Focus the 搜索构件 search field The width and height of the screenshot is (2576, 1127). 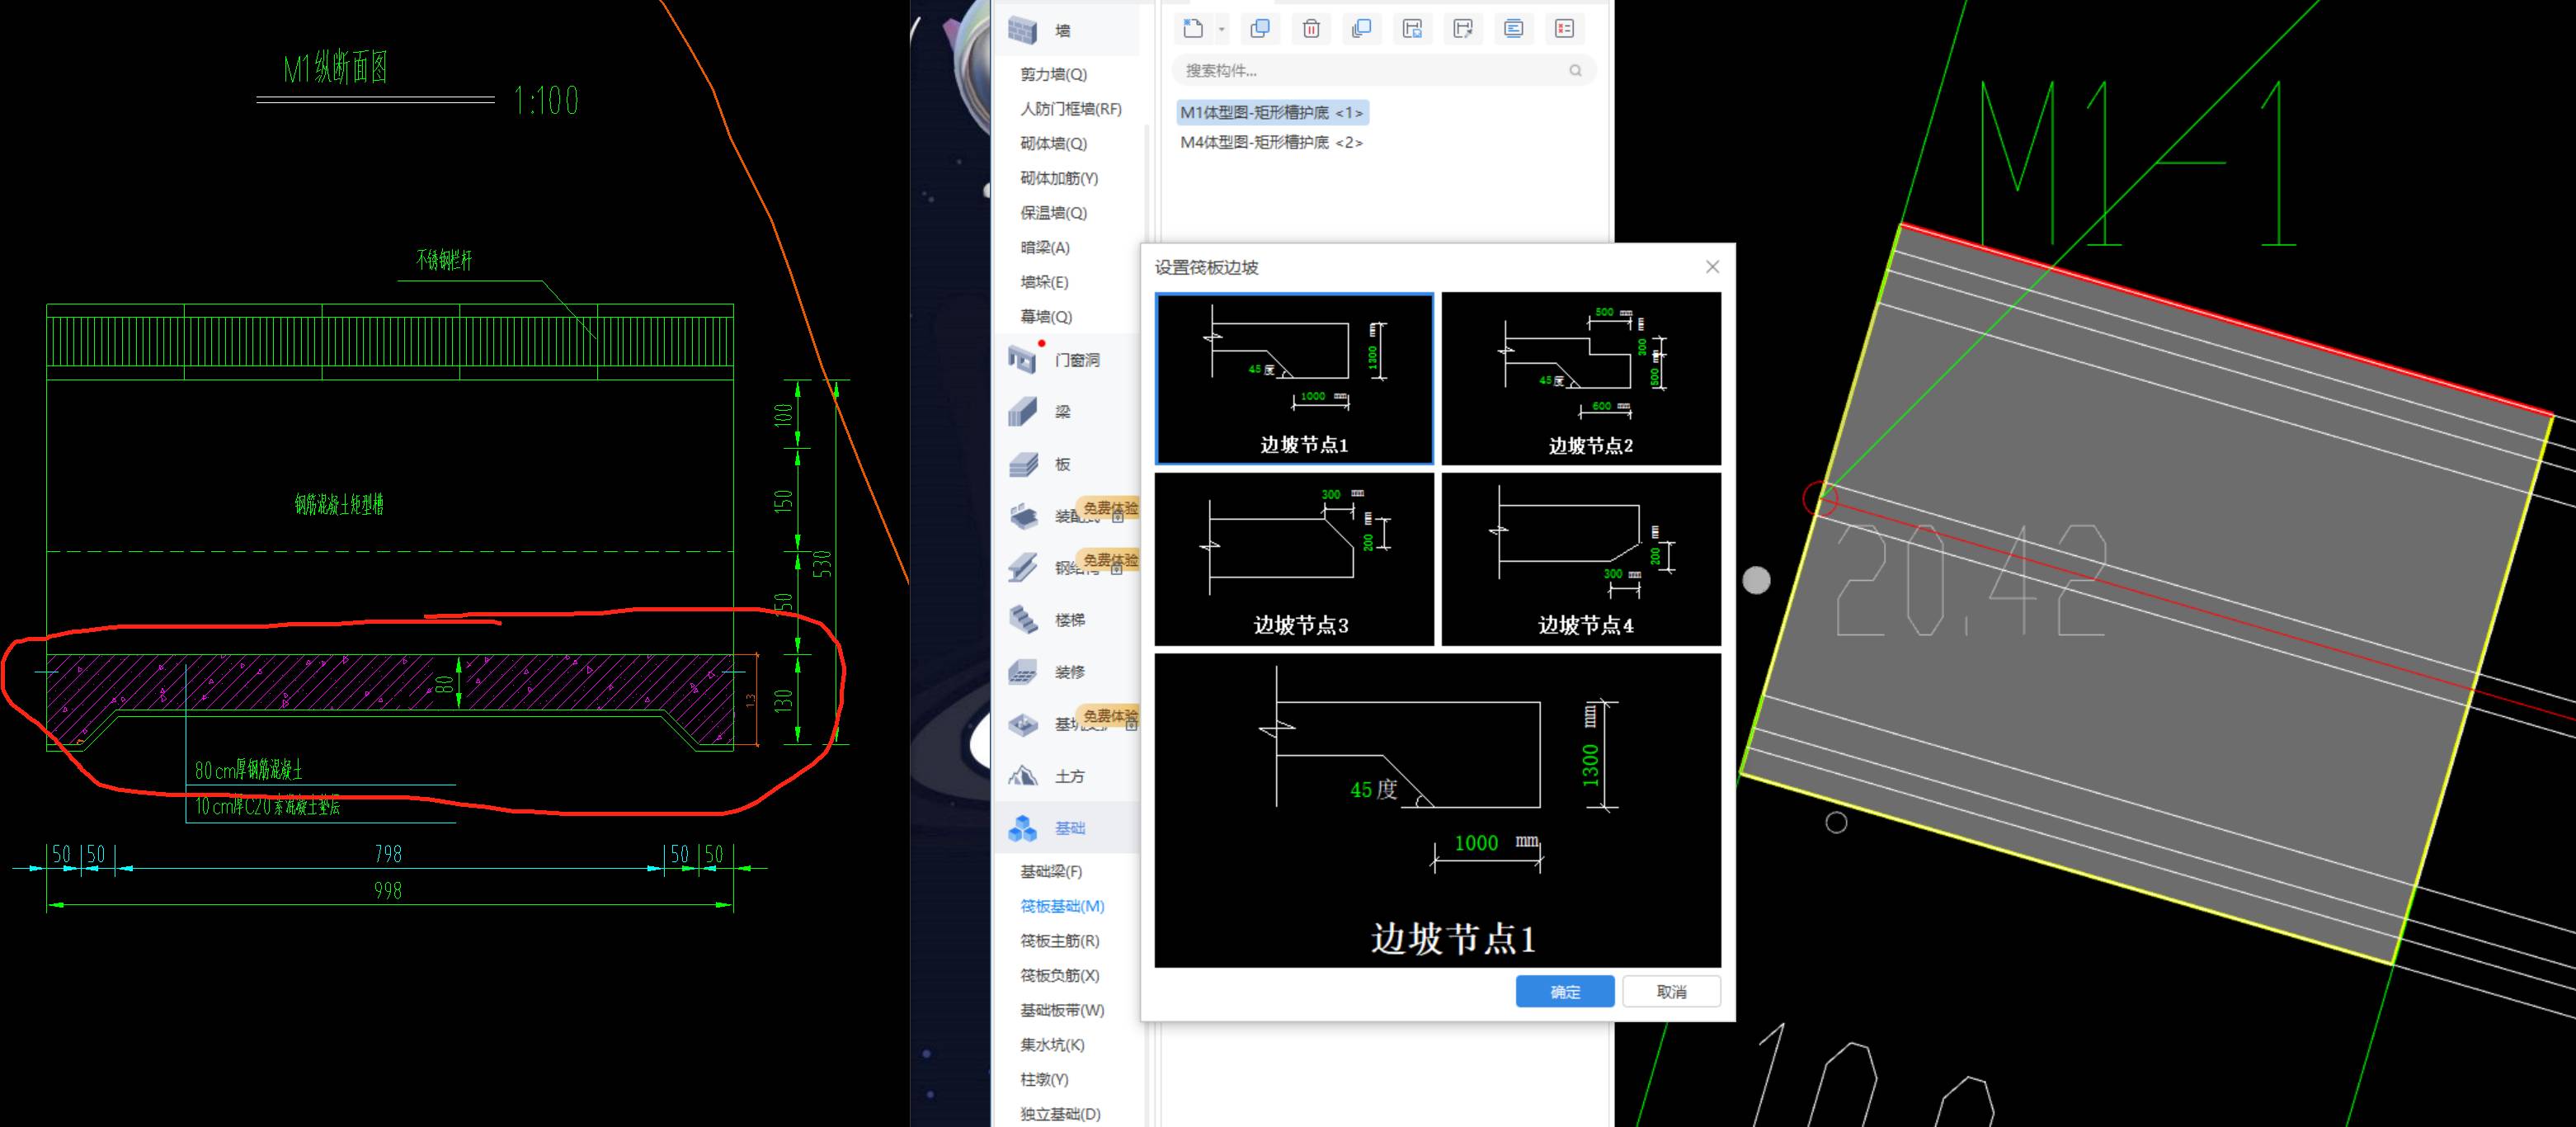(x=1383, y=70)
